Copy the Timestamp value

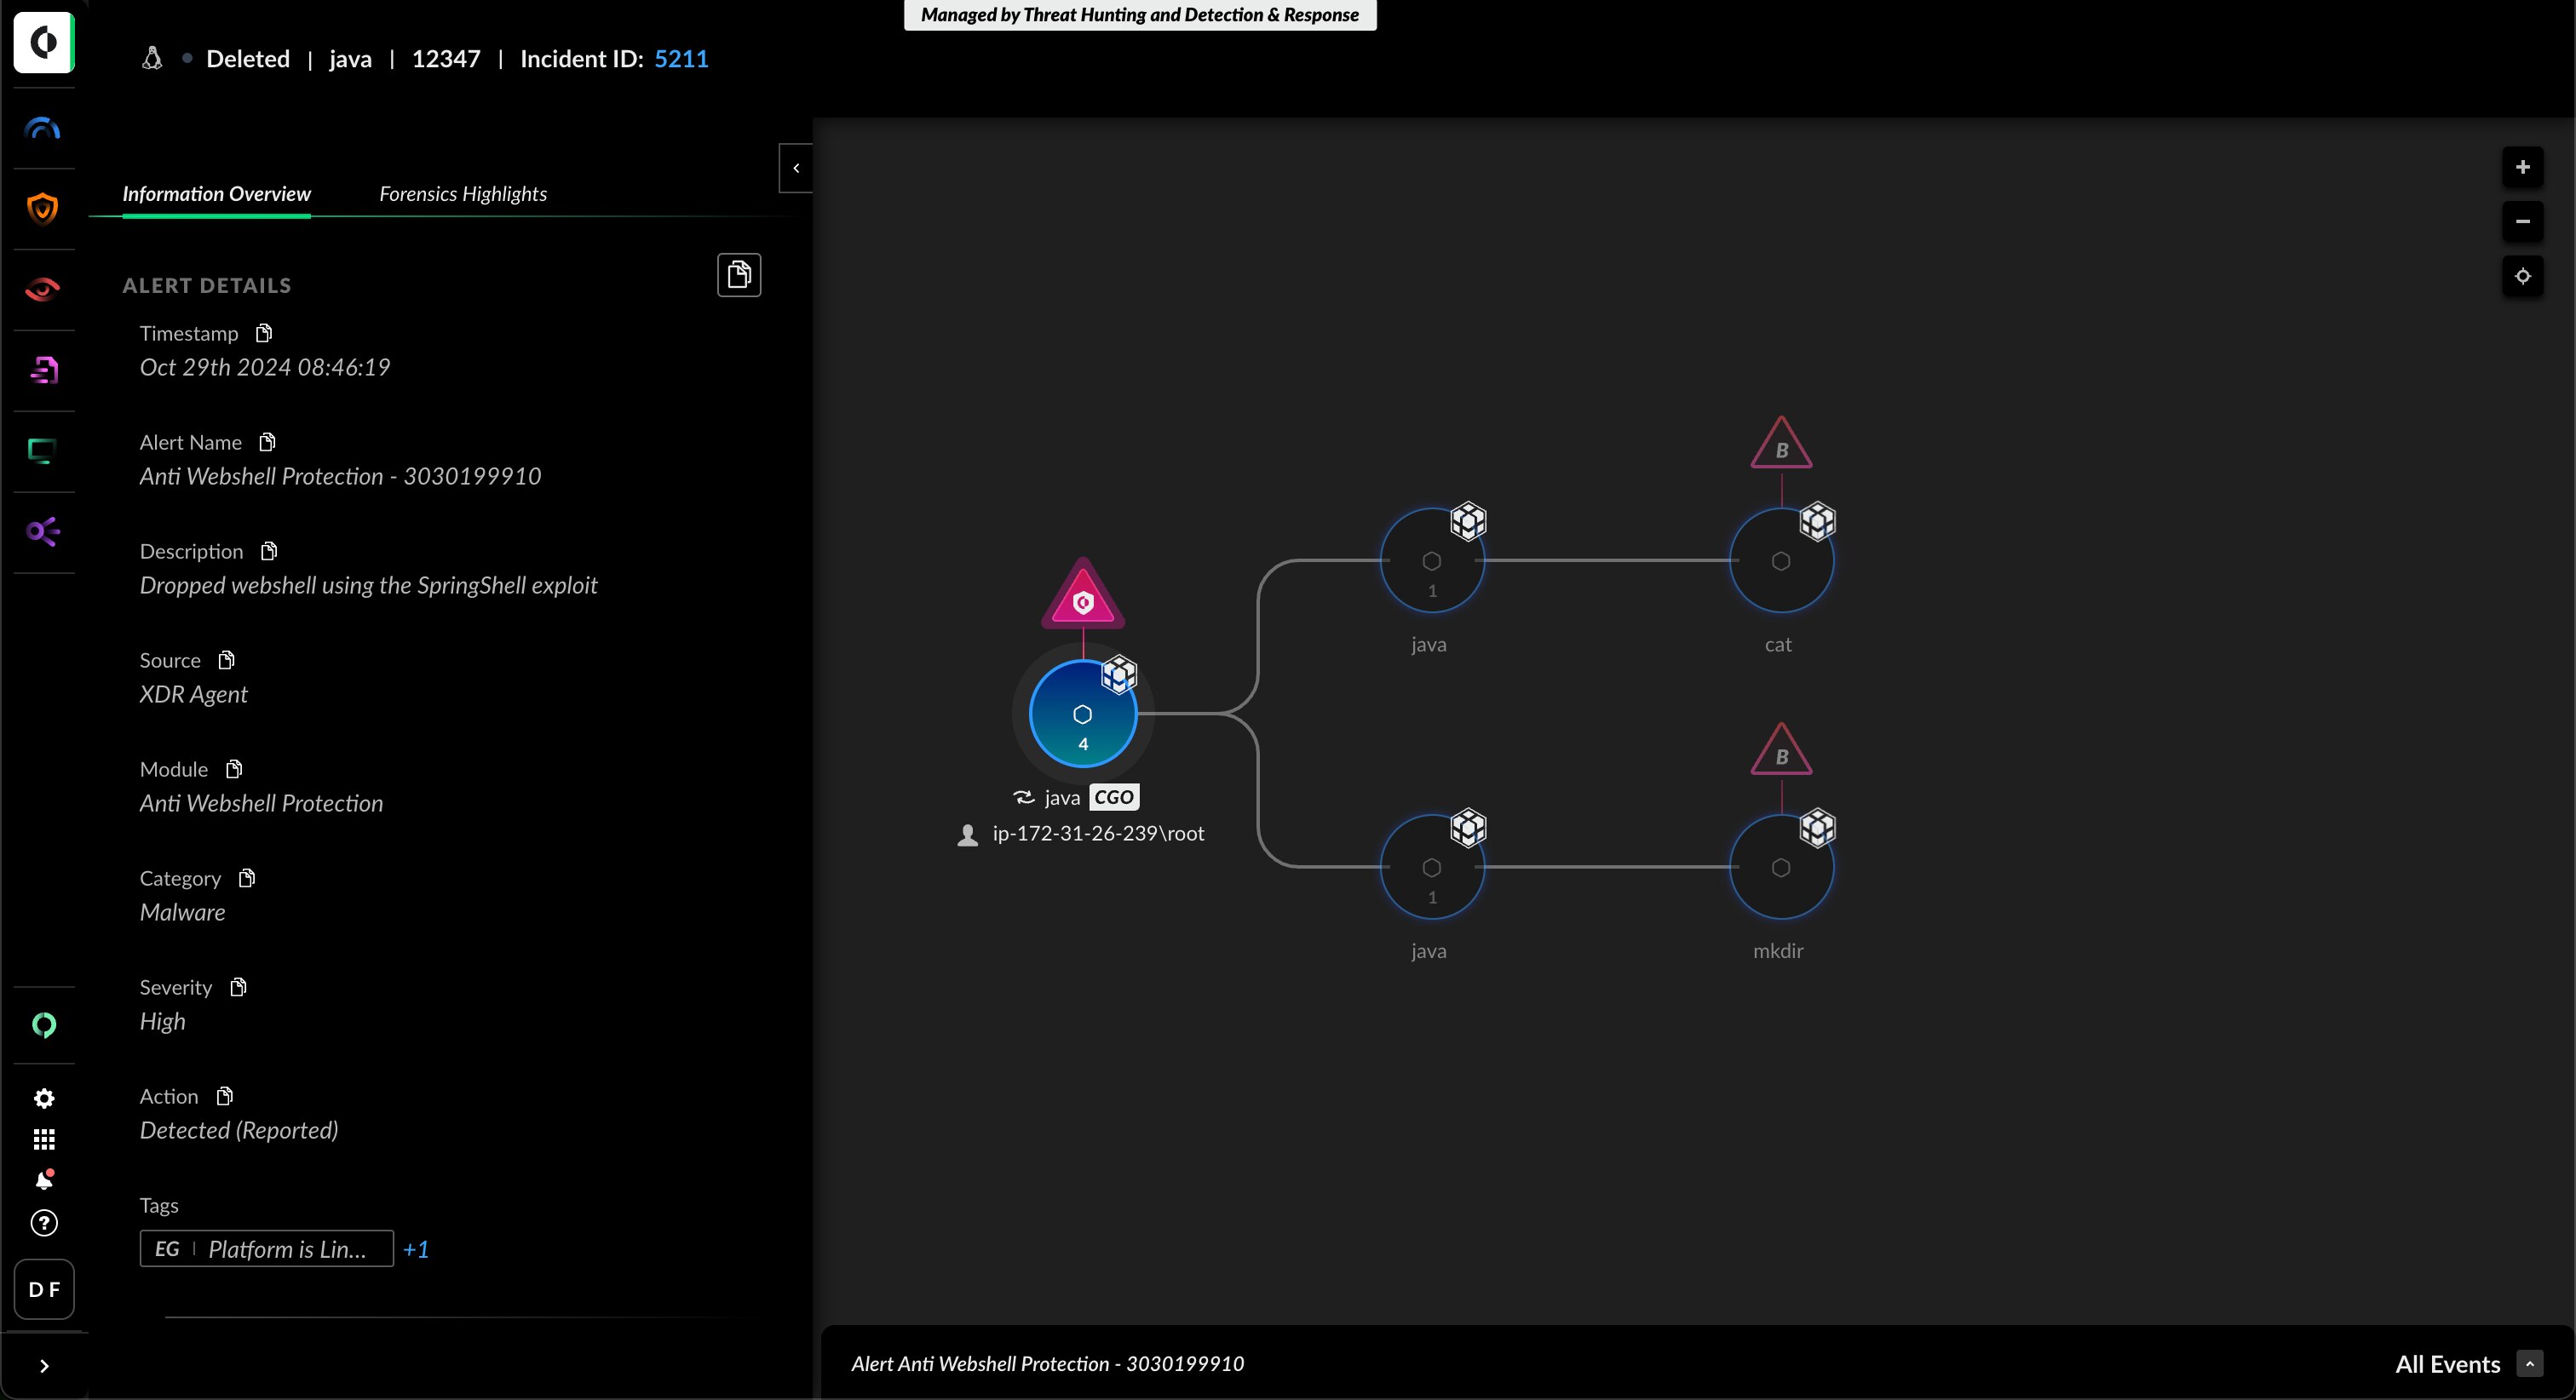click(x=264, y=333)
